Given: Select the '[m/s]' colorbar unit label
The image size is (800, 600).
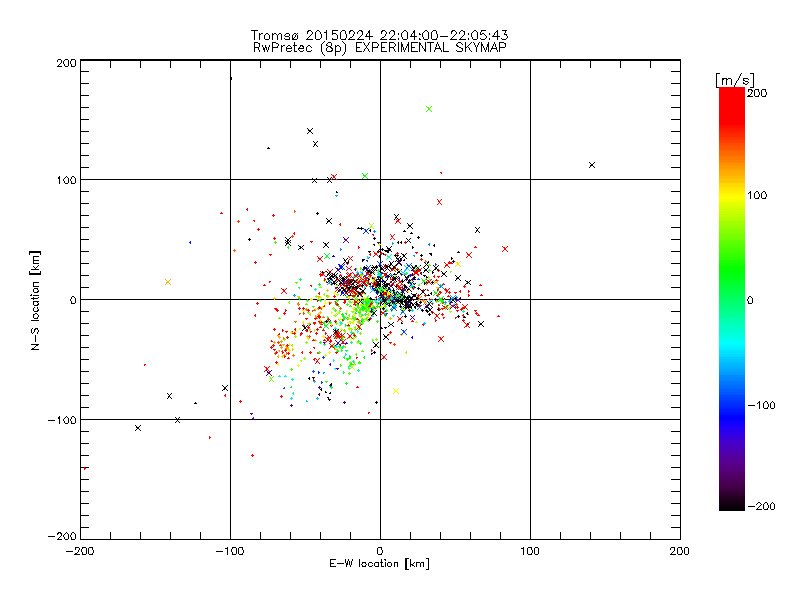Looking at the screenshot, I should [735, 80].
